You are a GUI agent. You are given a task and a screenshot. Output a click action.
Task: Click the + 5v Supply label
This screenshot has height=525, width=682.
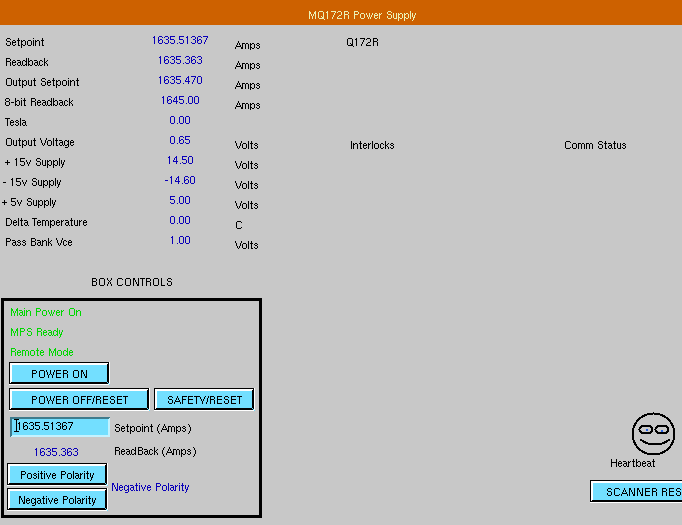(x=29, y=203)
